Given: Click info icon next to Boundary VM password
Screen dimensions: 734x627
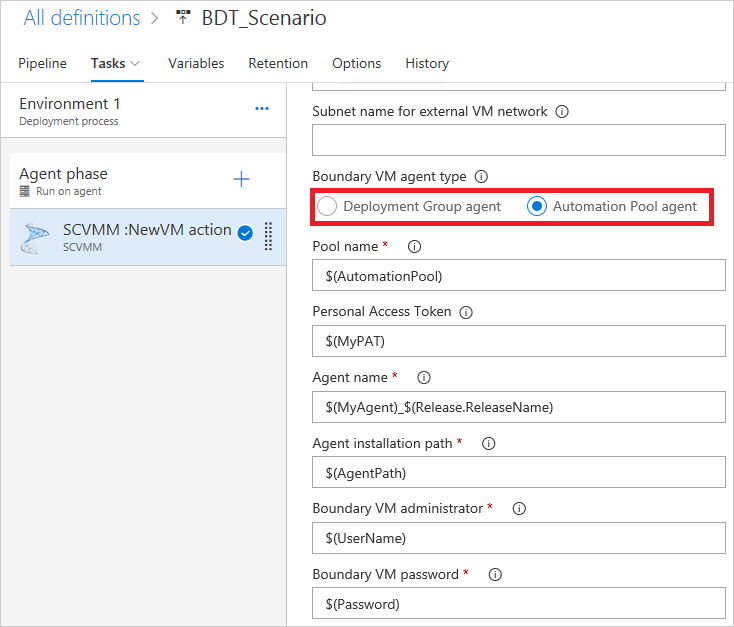Looking at the screenshot, I should click(495, 575).
